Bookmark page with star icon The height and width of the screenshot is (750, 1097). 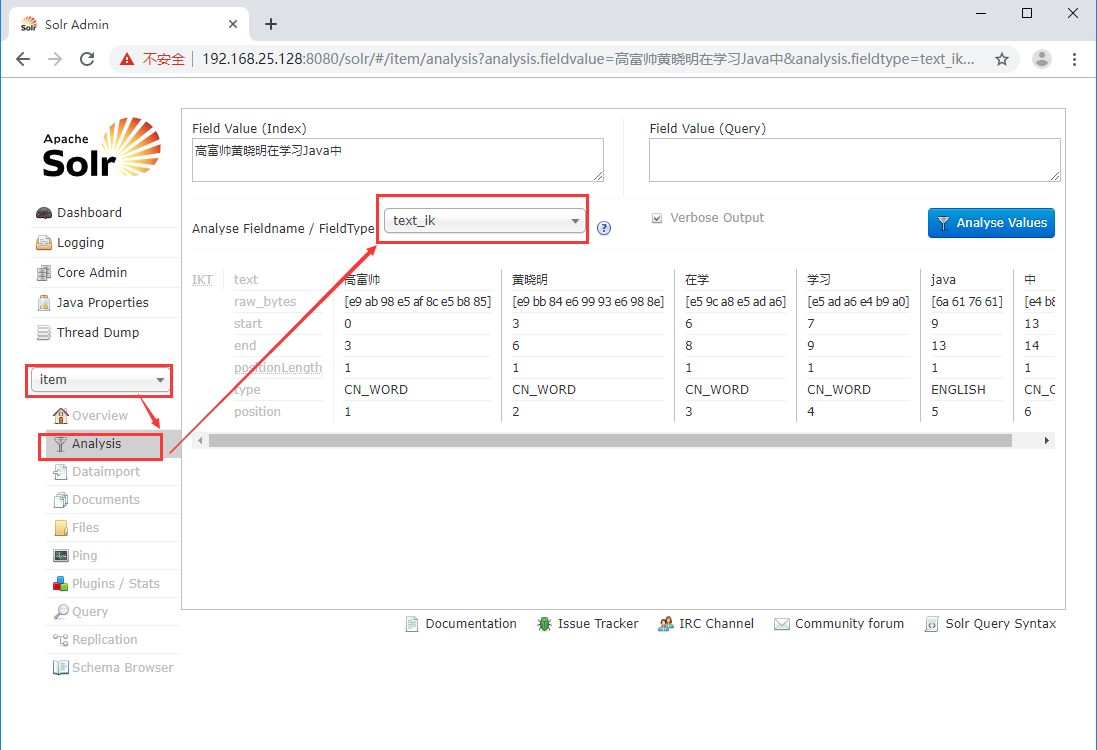(x=1002, y=59)
